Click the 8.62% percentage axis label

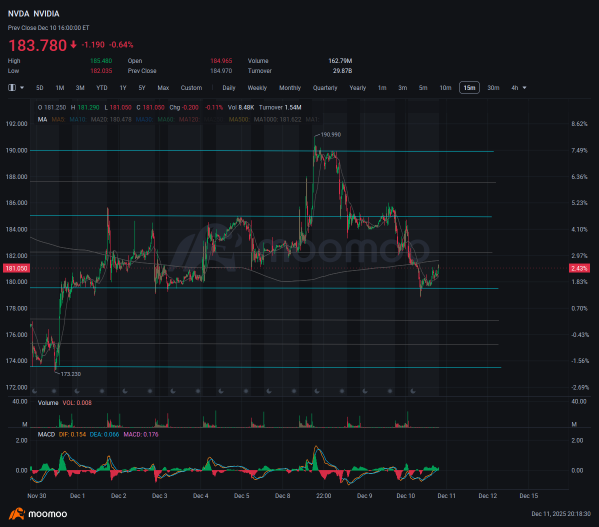click(x=579, y=124)
